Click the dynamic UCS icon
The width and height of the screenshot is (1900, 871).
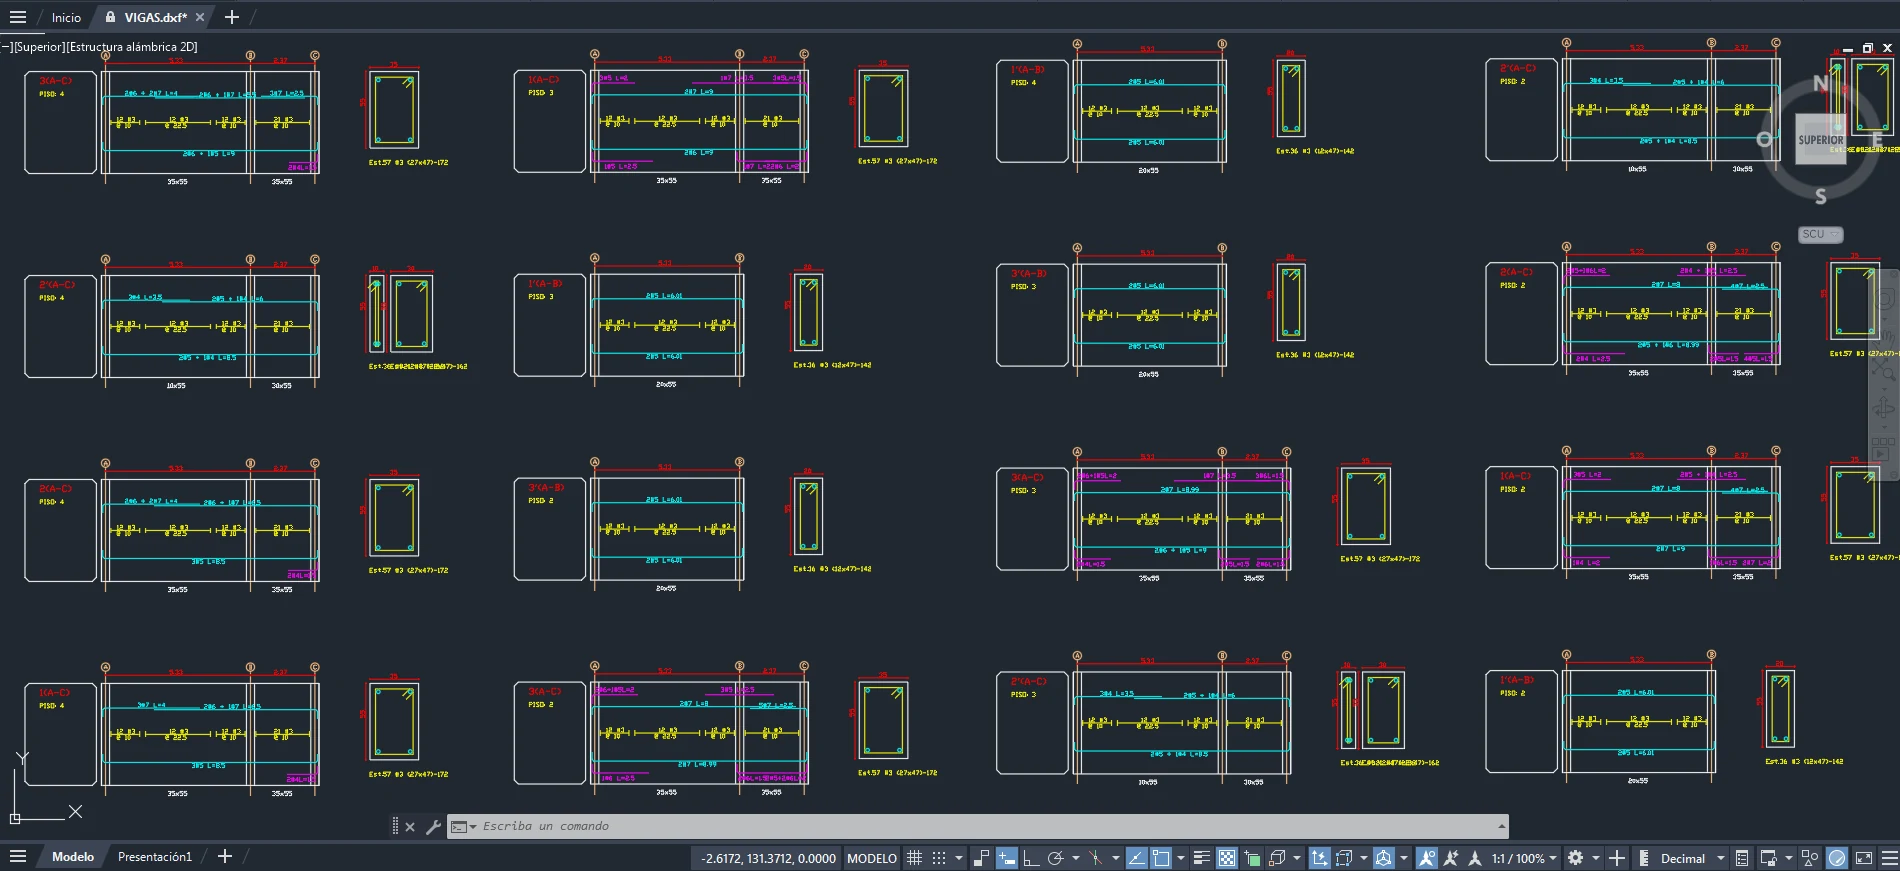point(1320,858)
